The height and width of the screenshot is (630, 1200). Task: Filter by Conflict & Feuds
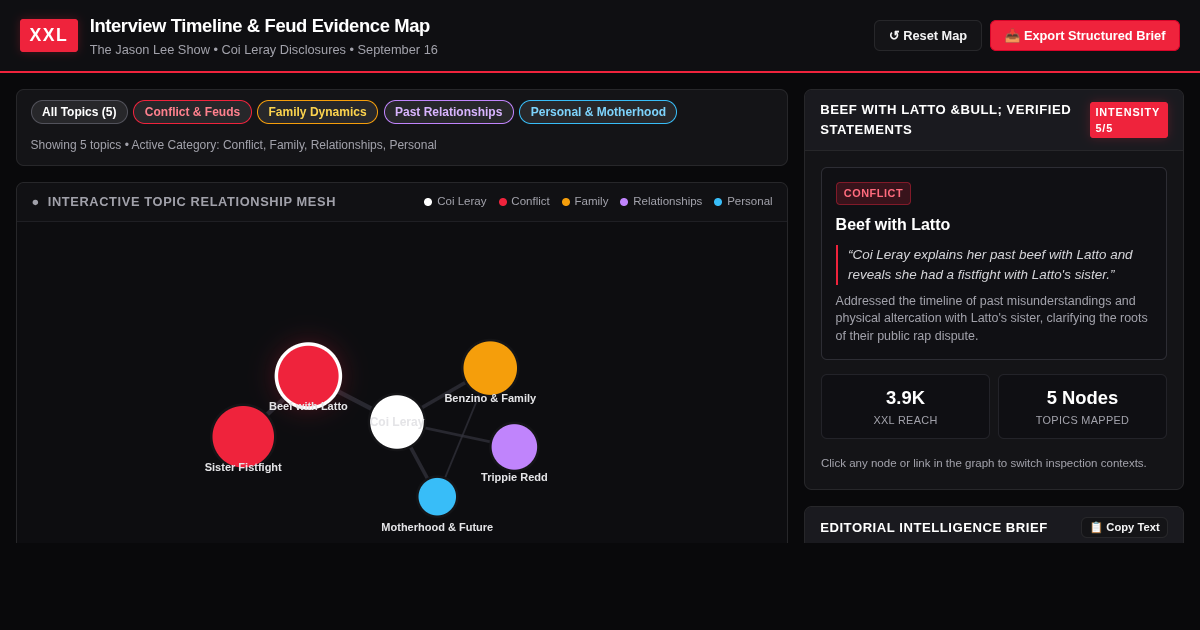point(192,112)
